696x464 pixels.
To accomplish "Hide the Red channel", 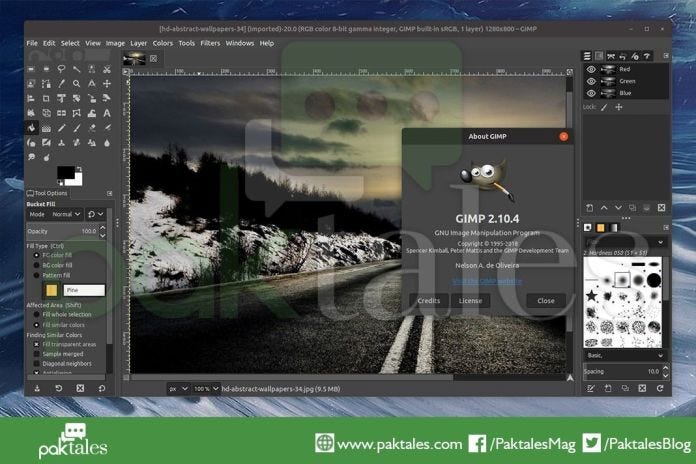I will pyautogui.click(x=591, y=69).
